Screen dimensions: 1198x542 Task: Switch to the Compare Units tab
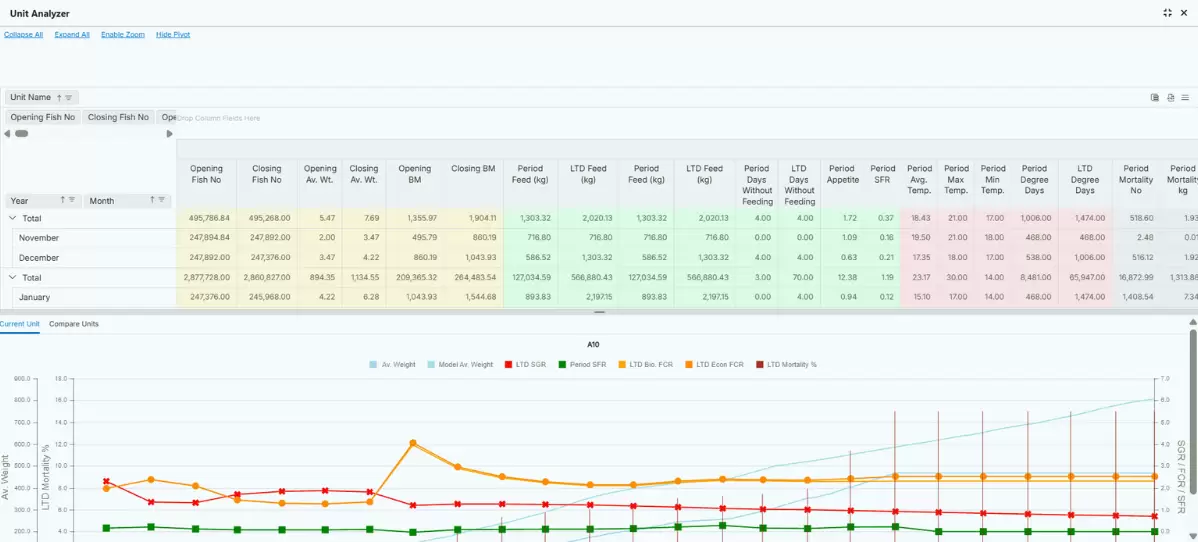[x=73, y=324]
